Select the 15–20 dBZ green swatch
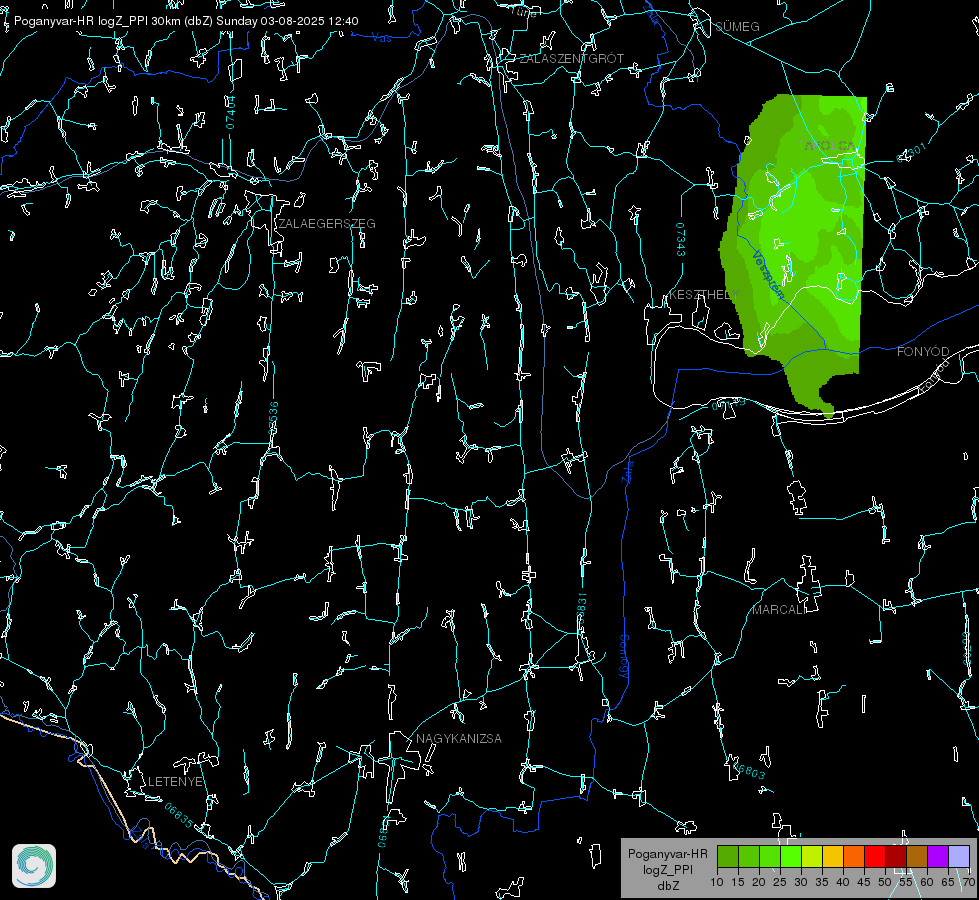Screen dimensions: 979x900 point(749,857)
